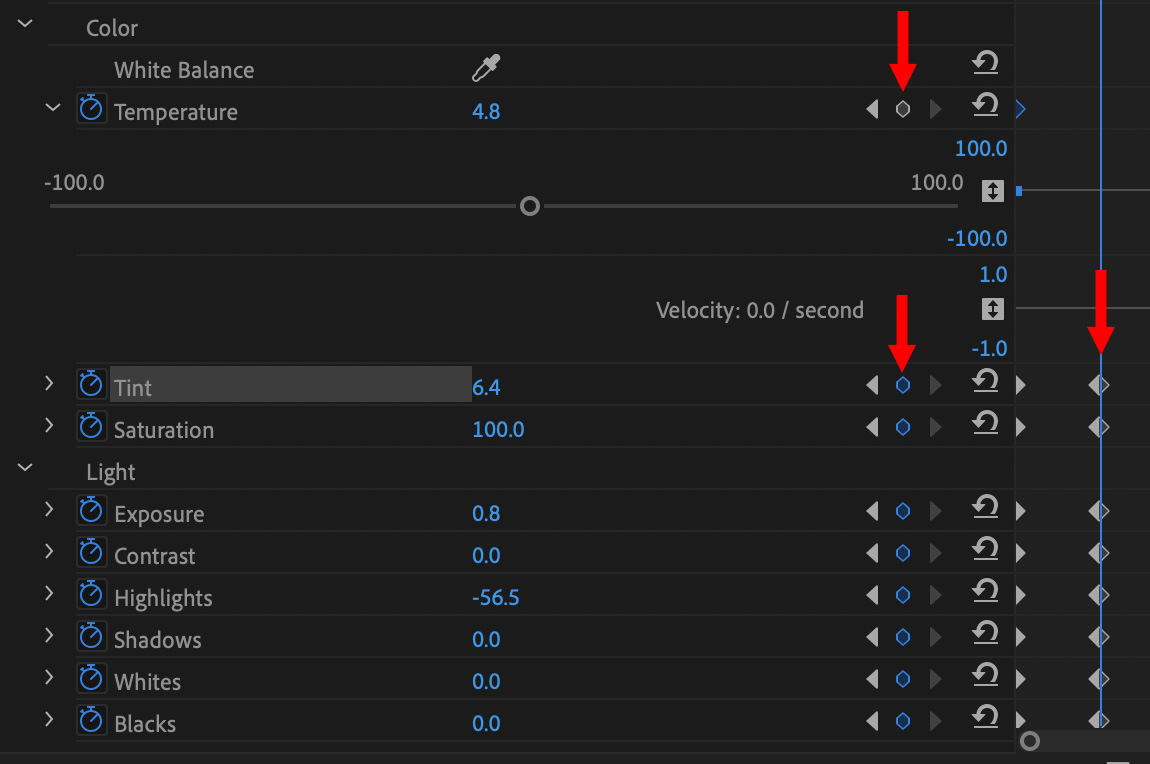The height and width of the screenshot is (764, 1150).
Task: Collapse the Light section
Action: pyautogui.click(x=25, y=467)
